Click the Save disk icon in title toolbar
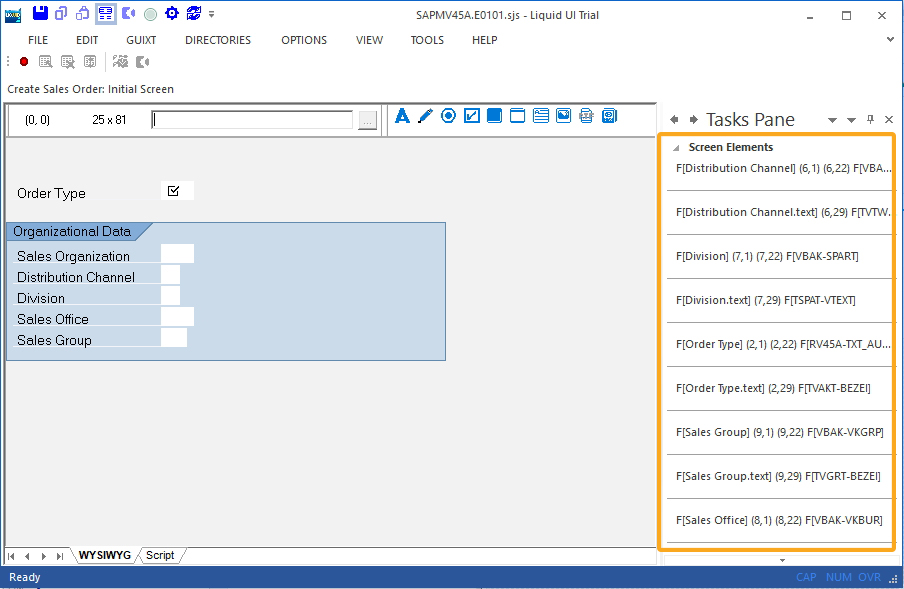 pos(40,14)
